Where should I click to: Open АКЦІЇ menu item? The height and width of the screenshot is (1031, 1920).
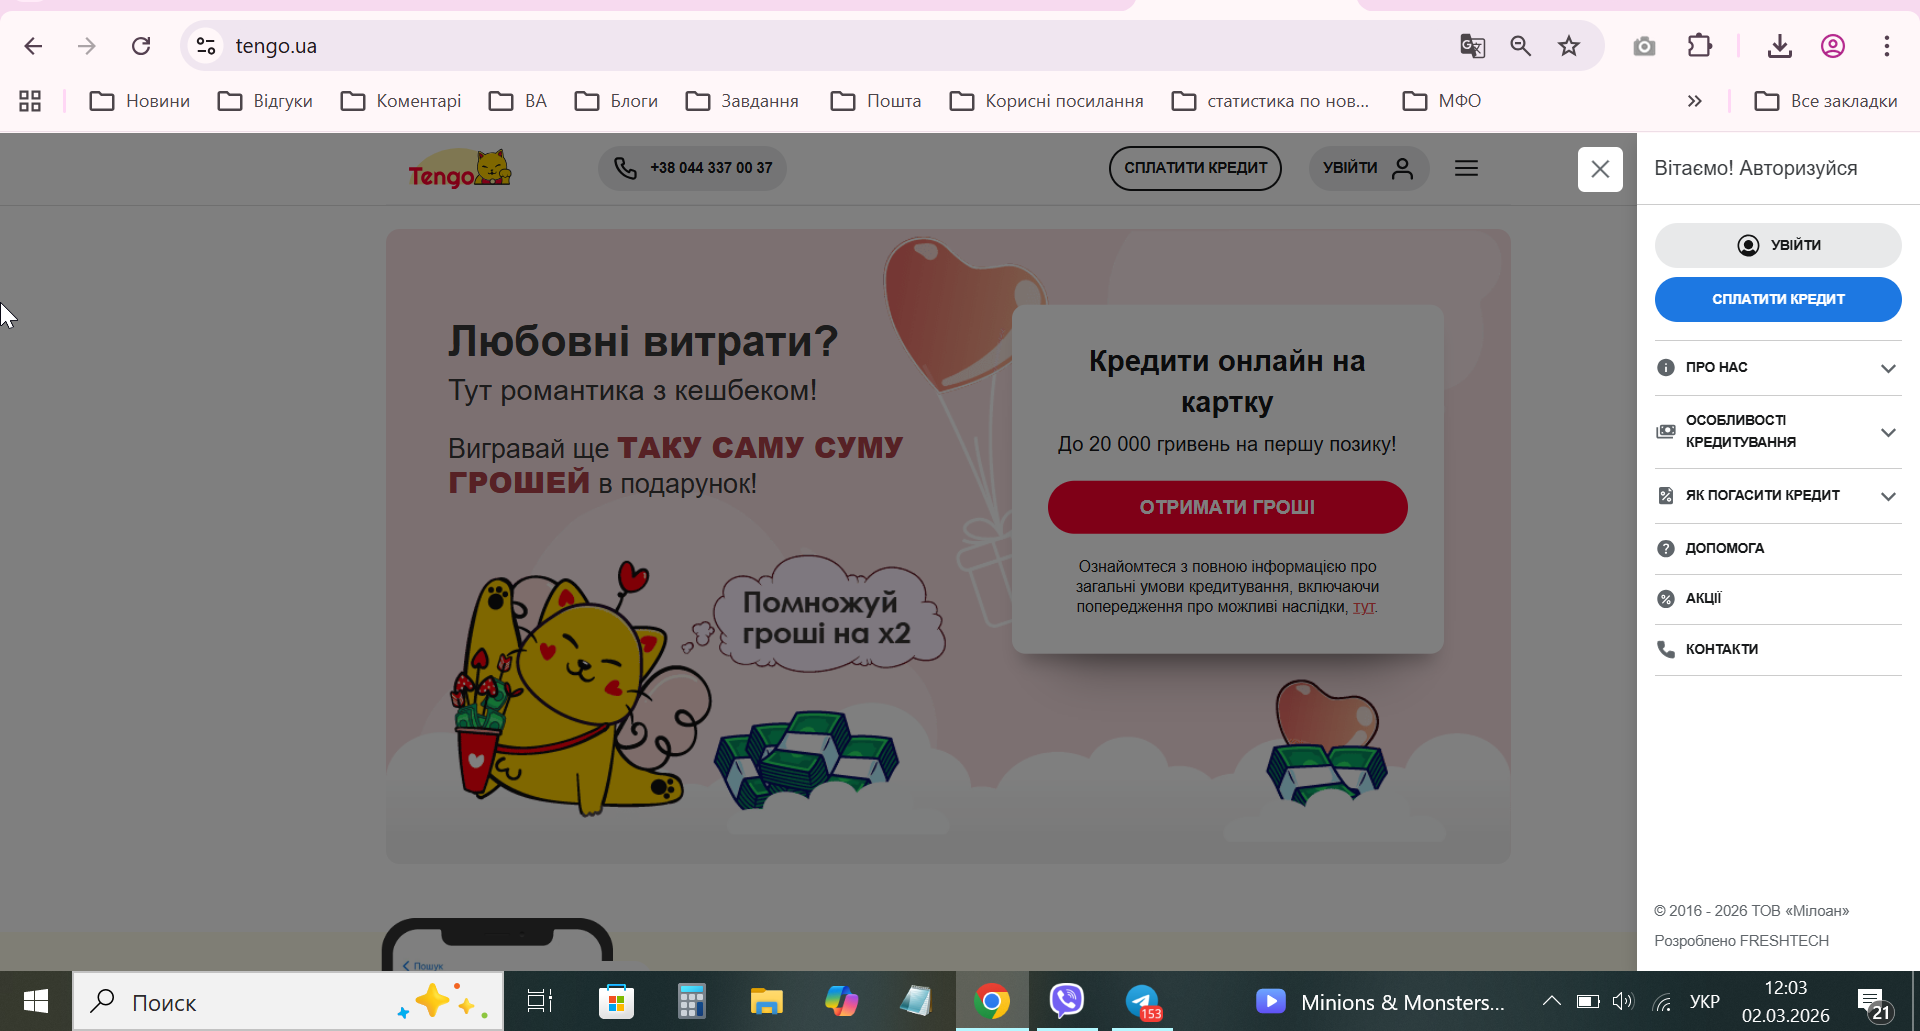click(x=1778, y=598)
